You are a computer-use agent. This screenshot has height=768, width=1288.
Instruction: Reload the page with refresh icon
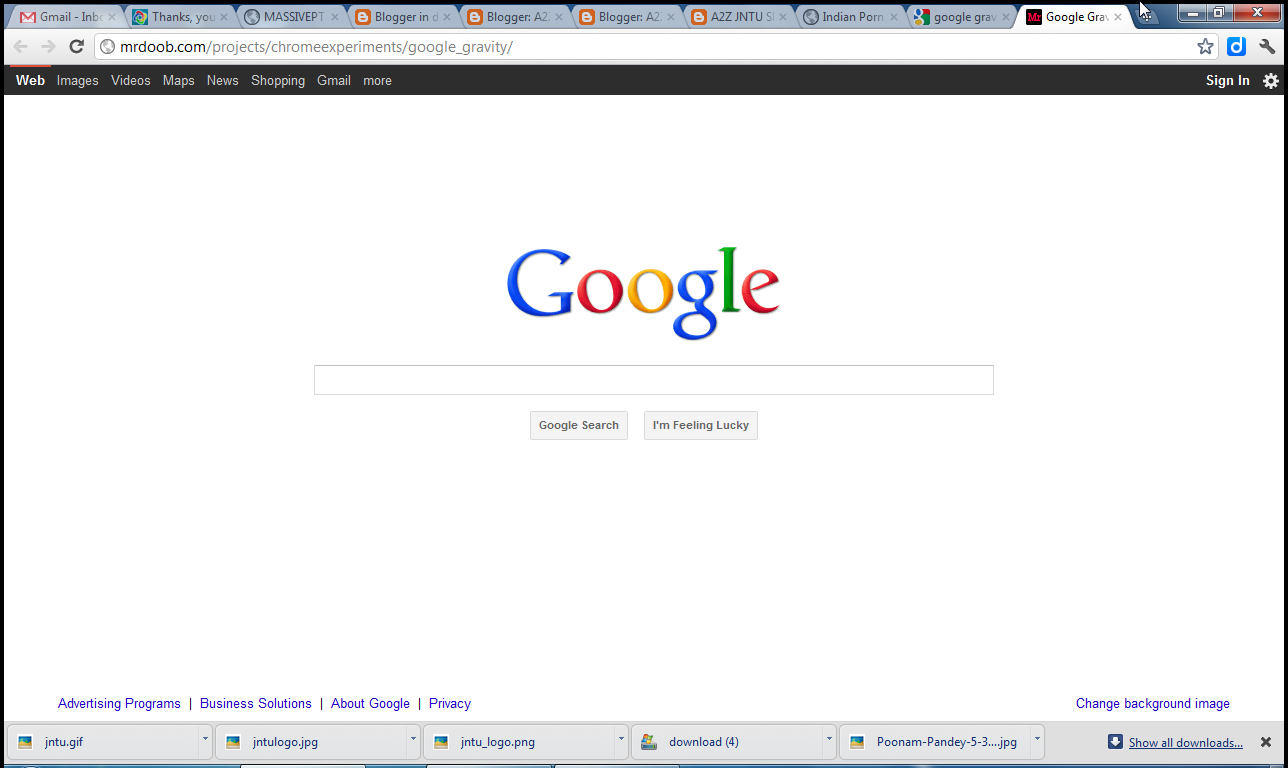(76, 47)
